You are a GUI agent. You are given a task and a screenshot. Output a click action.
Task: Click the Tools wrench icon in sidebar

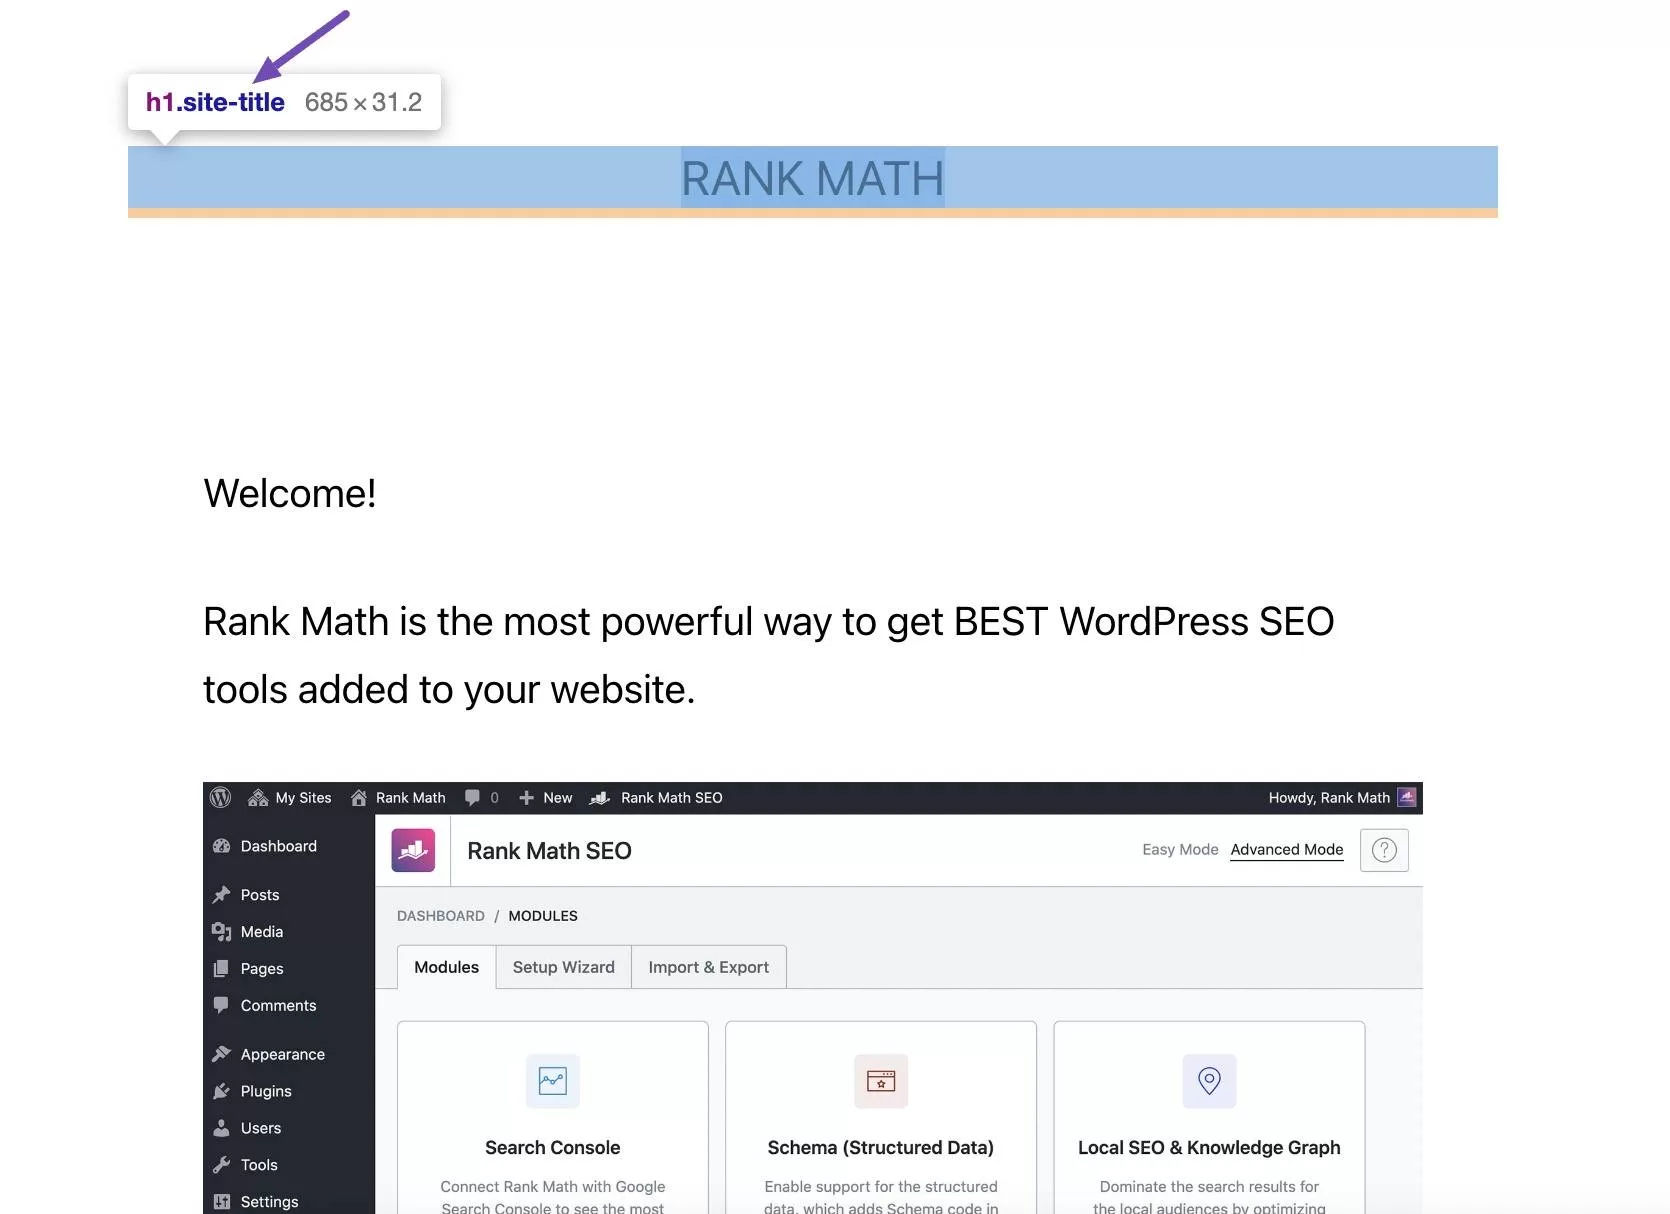(x=222, y=1165)
